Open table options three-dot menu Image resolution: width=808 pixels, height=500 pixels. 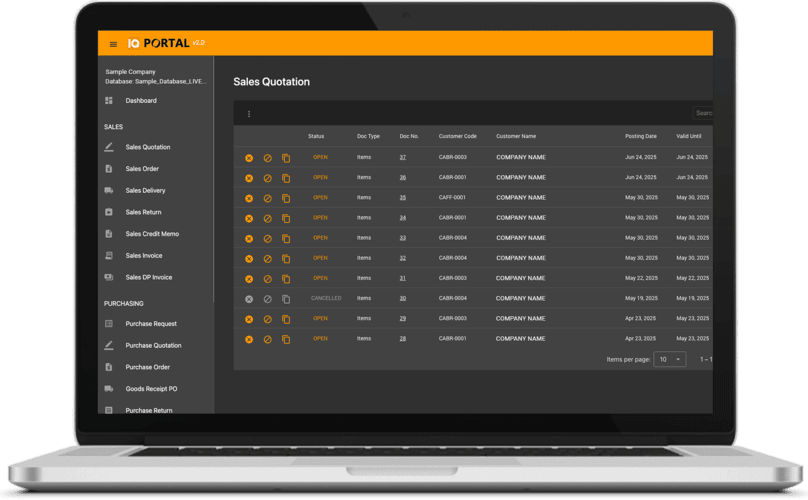pyautogui.click(x=249, y=114)
